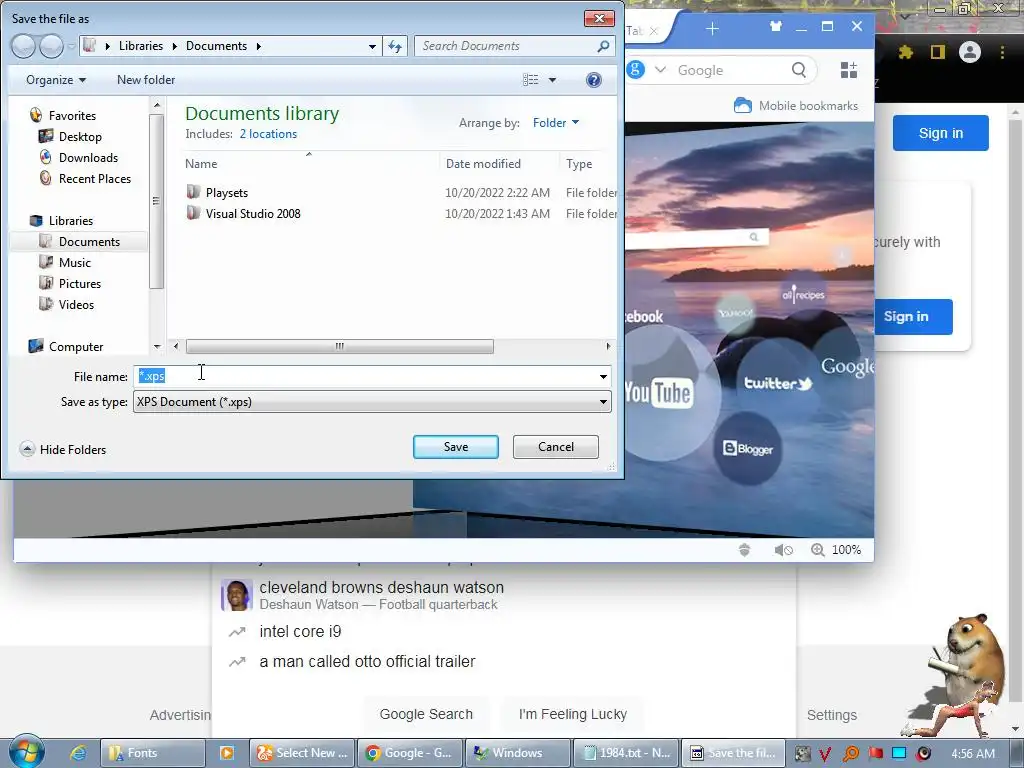
Task: Select Documents library in navigation pane
Action: [80, 242]
